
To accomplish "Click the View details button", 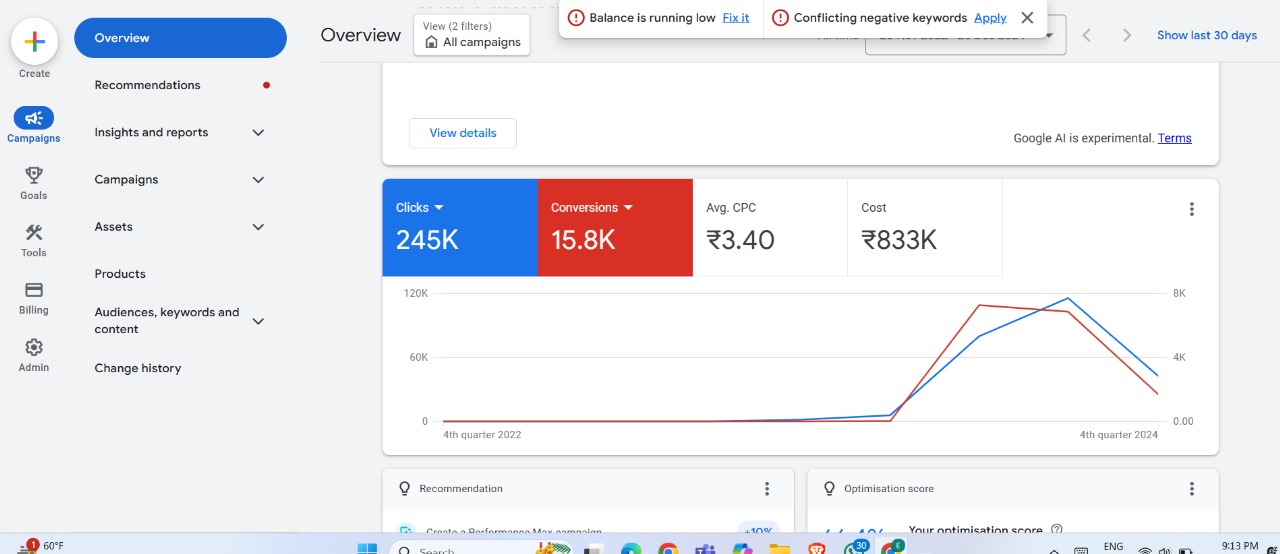I will click(x=462, y=133).
